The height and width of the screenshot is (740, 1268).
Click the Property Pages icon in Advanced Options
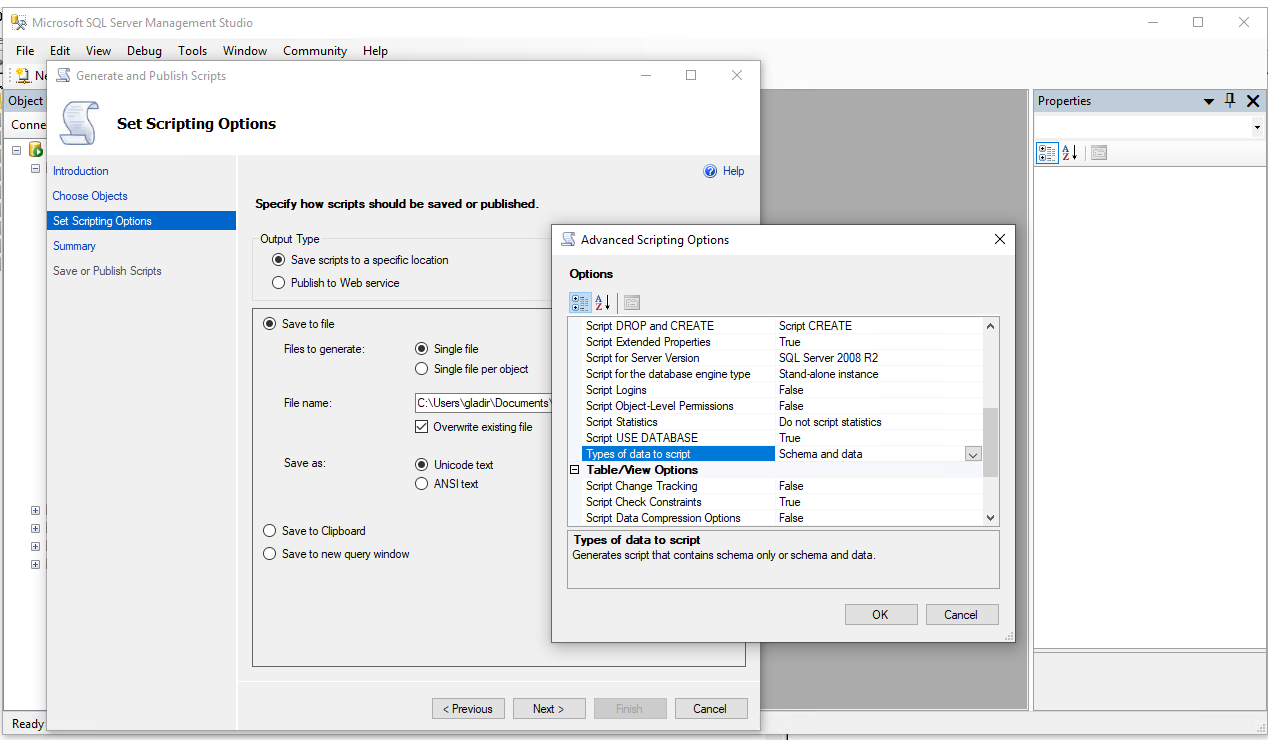[x=632, y=303]
